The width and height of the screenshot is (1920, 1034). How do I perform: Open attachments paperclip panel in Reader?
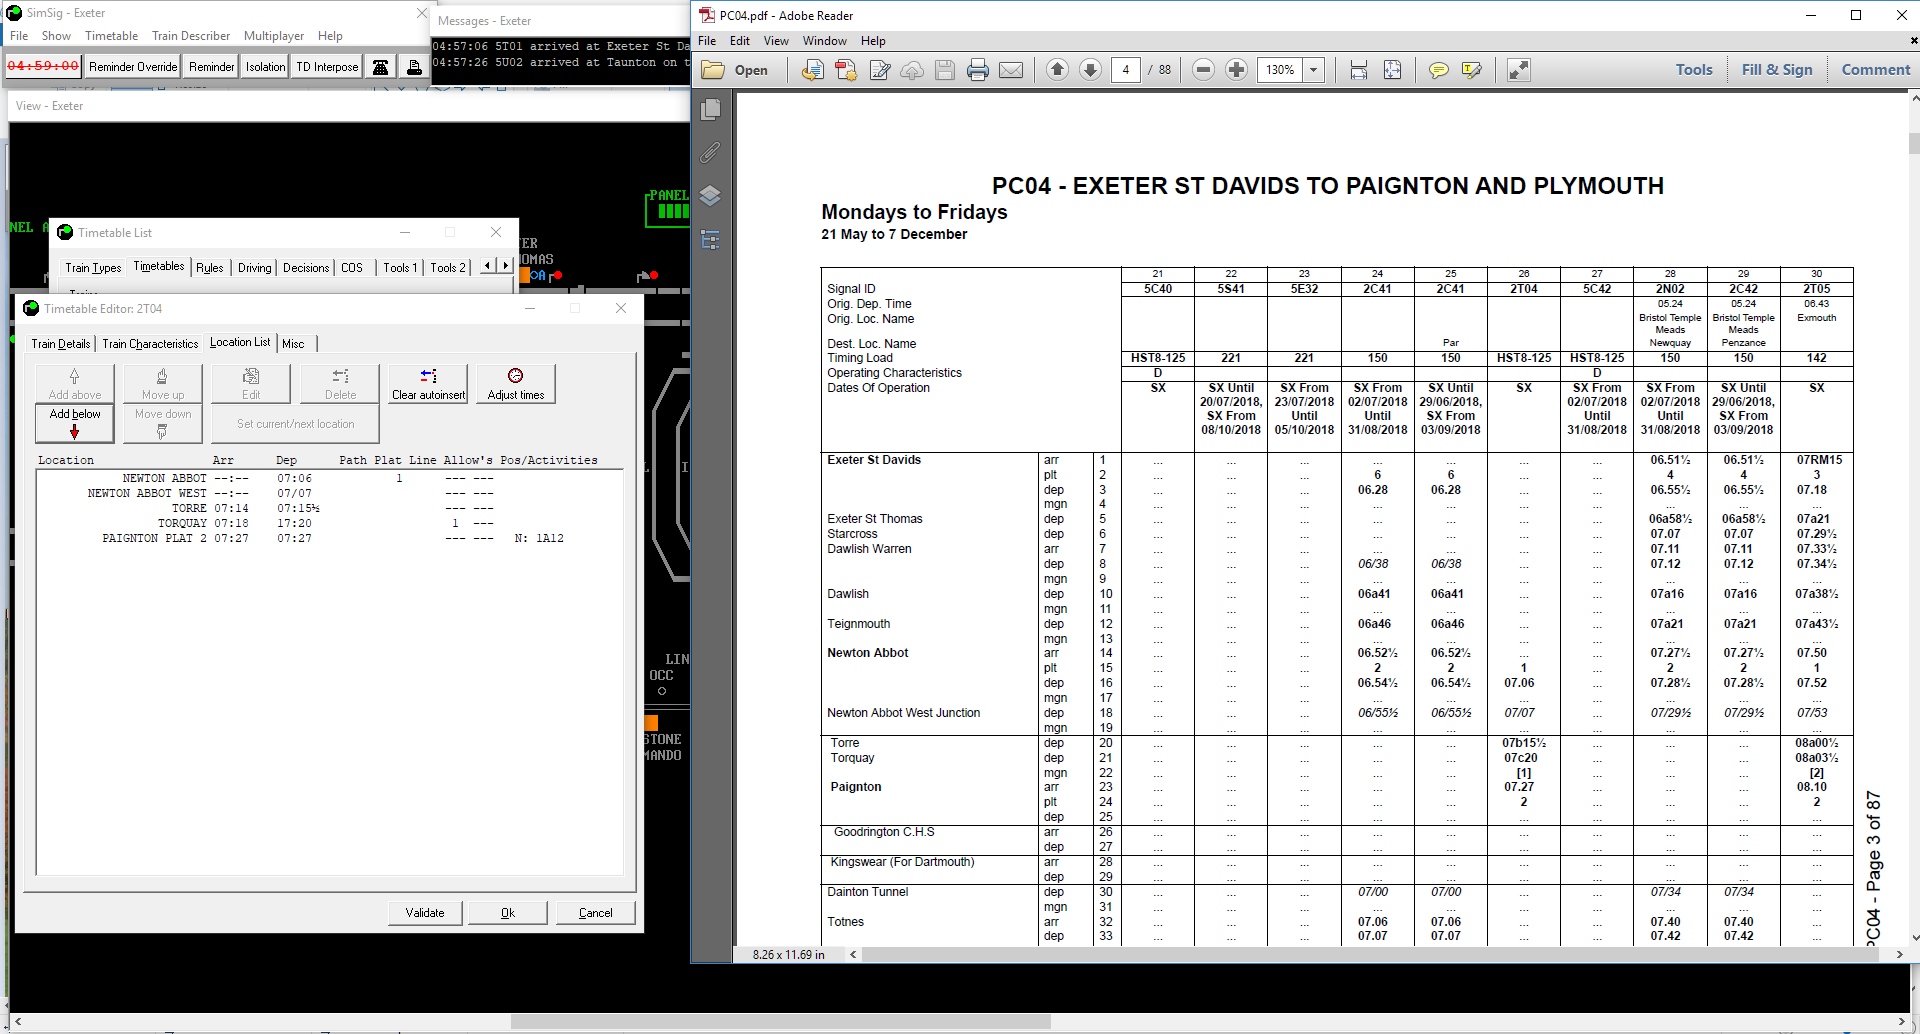coord(710,152)
